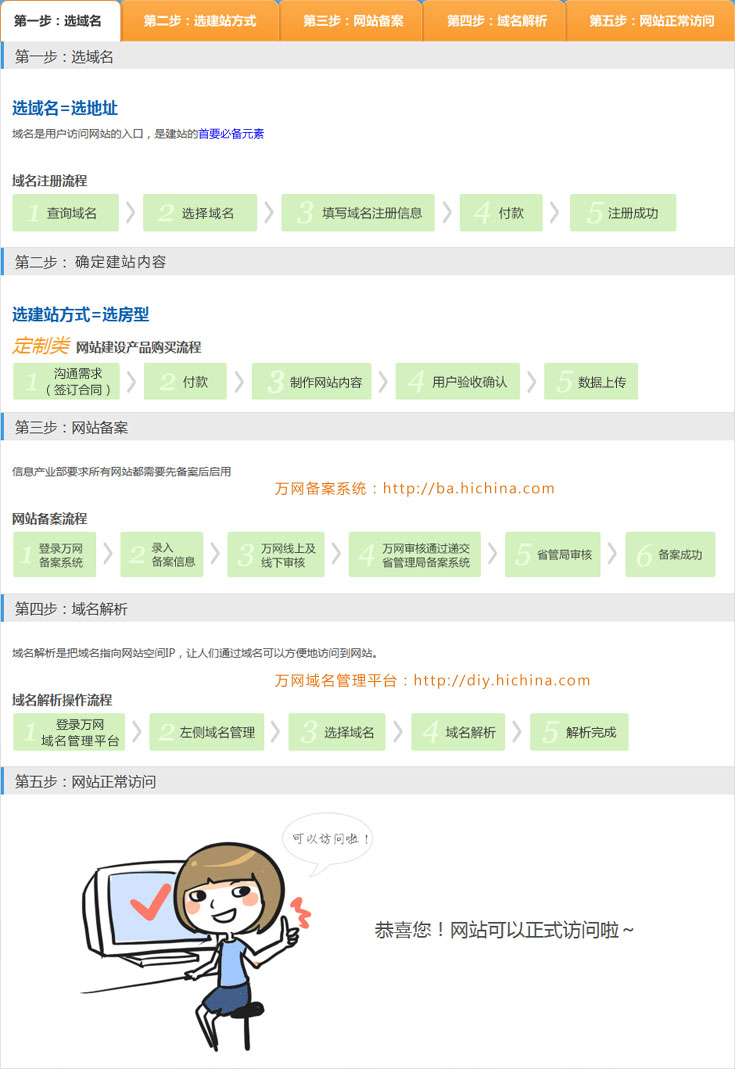Click step 2 选择域名 in registration flow

(200, 213)
